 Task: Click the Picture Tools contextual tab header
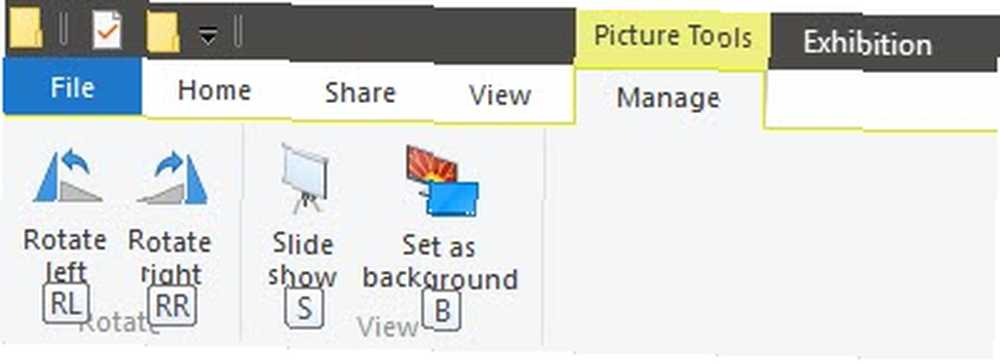673,36
